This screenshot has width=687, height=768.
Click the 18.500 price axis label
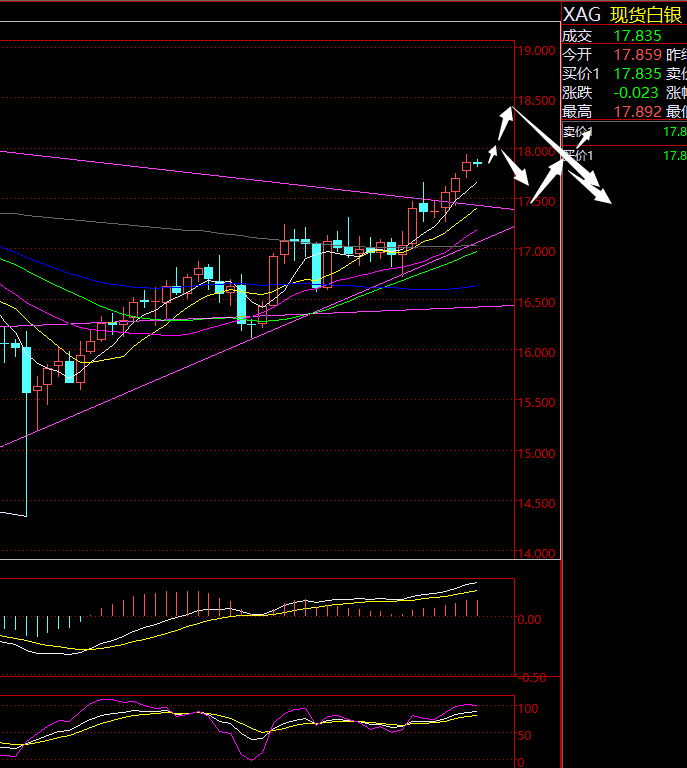click(x=537, y=101)
